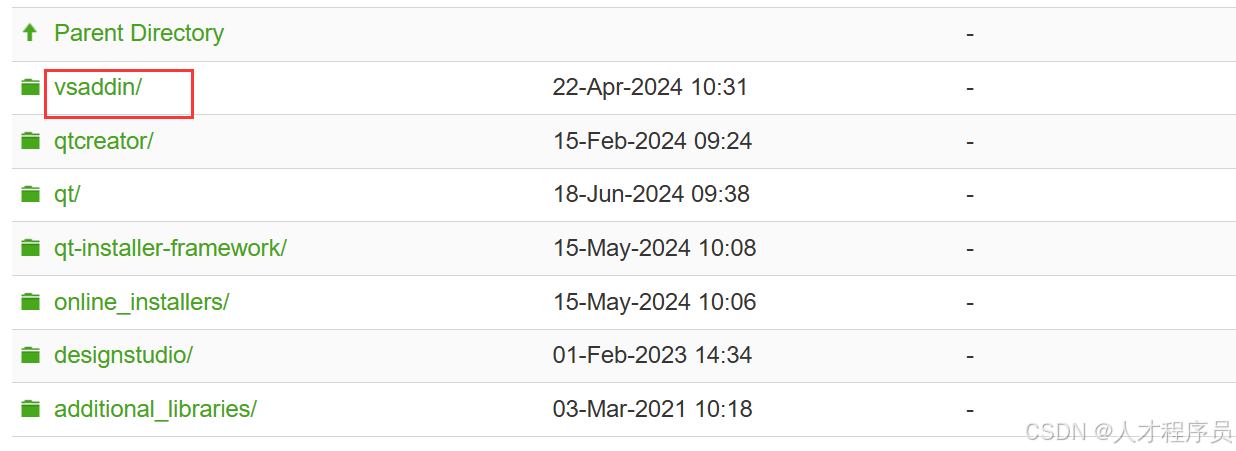This screenshot has width=1236, height=451.
Task: Click the folder icon beside designstudio/
Action: (x=31, y=355)
